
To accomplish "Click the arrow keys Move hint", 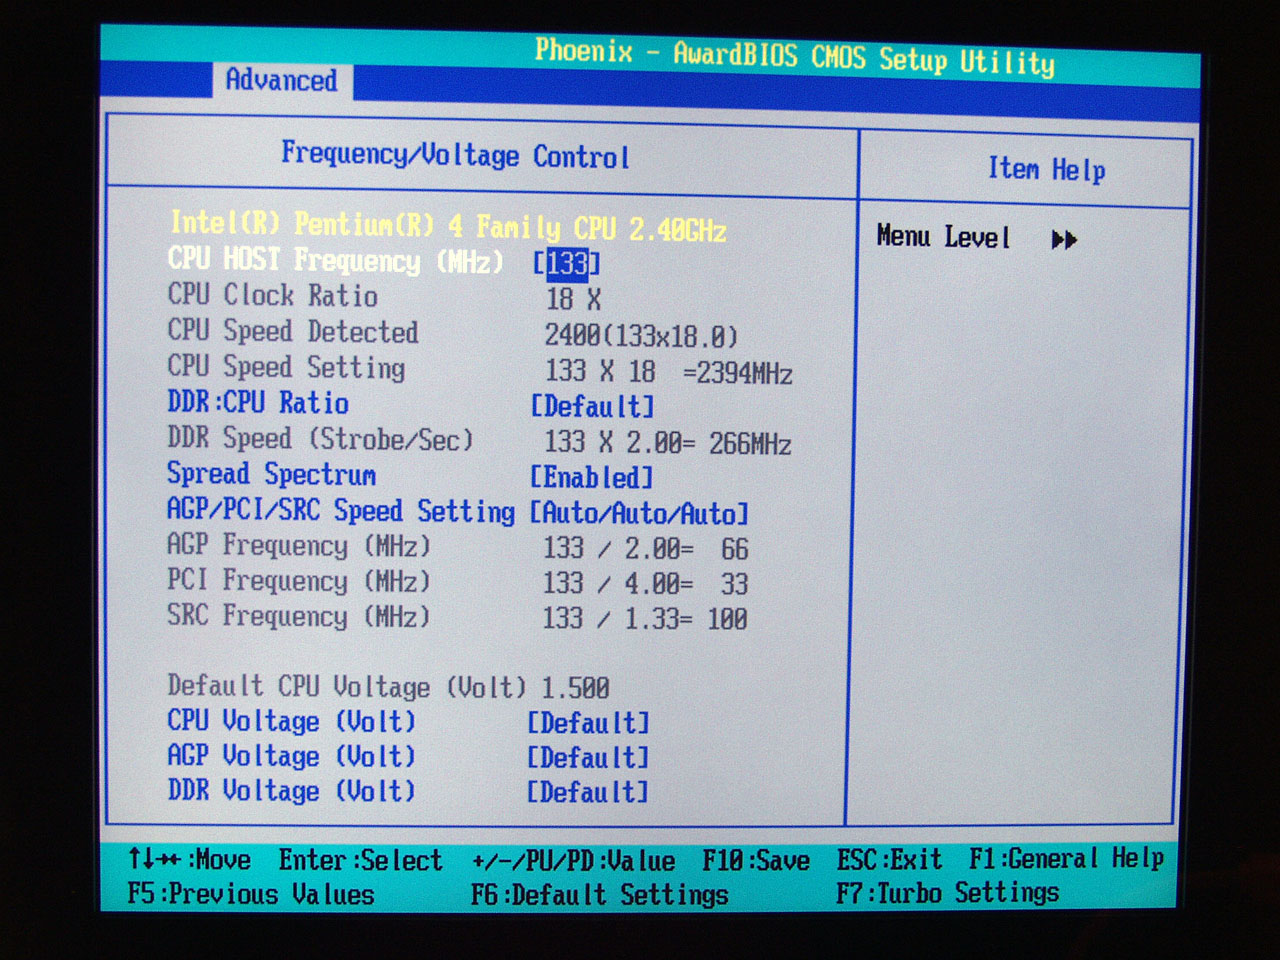I will [189, 859].
